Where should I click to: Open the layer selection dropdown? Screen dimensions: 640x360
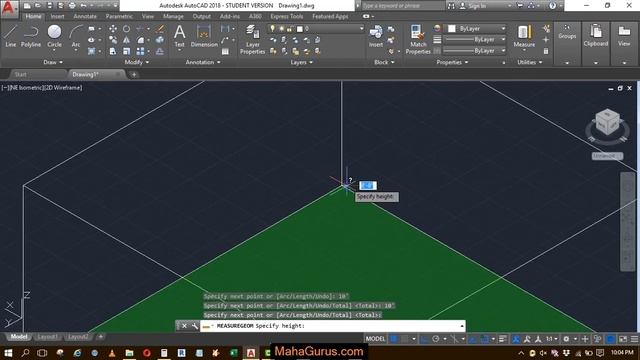[x=361, y=29]
